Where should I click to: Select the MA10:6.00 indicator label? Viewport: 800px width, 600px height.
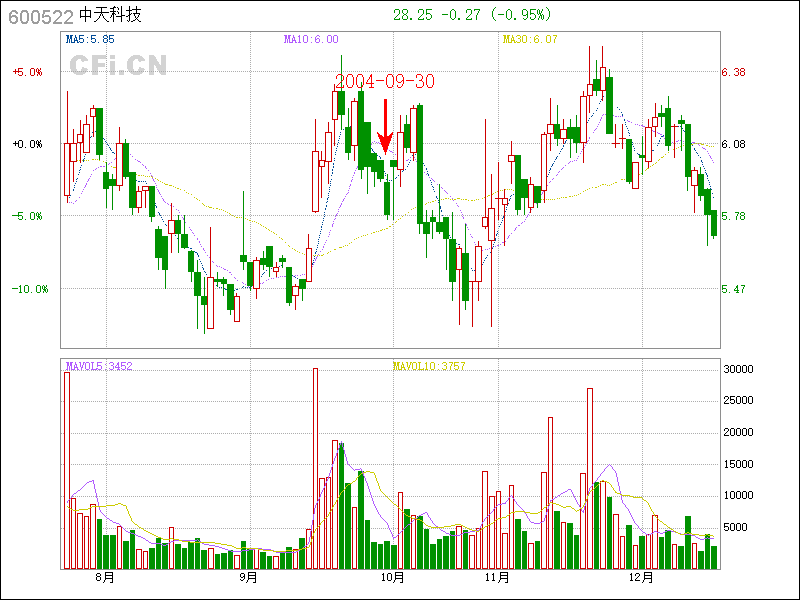[311, 39]
